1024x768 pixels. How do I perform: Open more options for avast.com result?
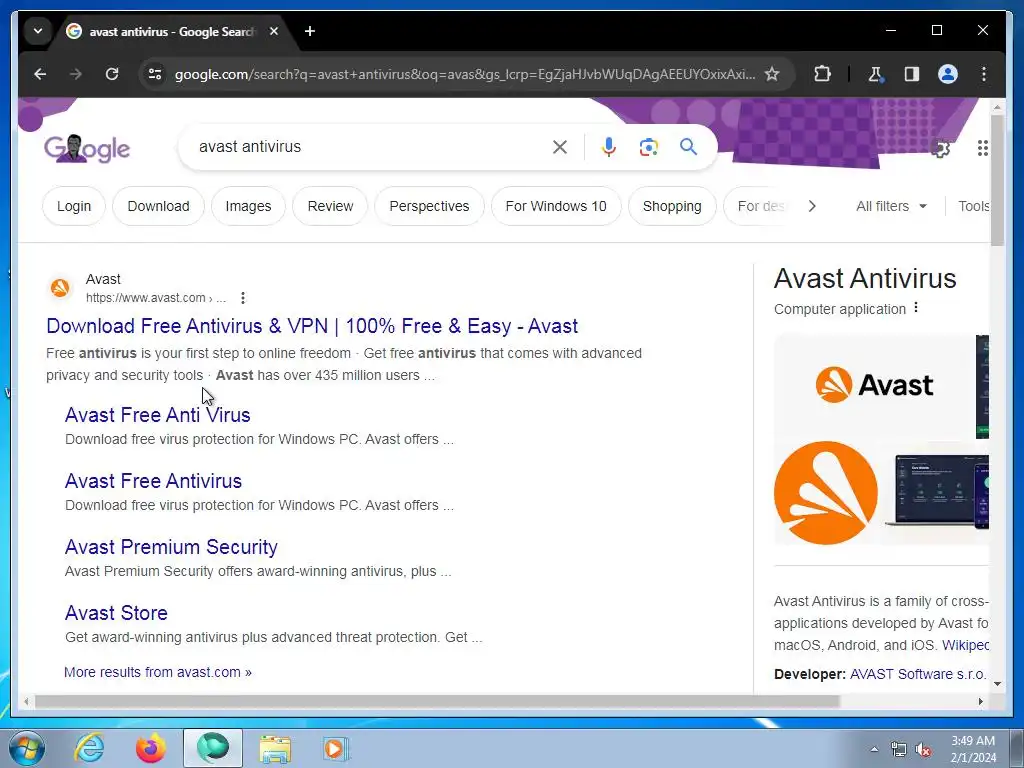point(243,298)
